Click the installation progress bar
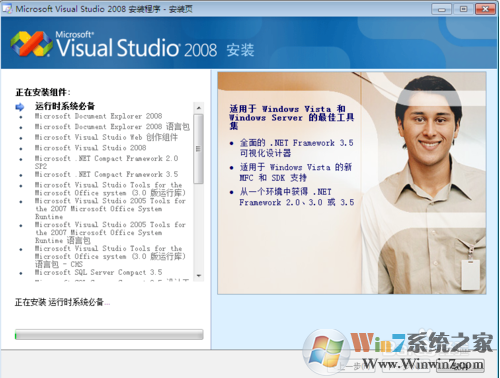 coord(109,334)
